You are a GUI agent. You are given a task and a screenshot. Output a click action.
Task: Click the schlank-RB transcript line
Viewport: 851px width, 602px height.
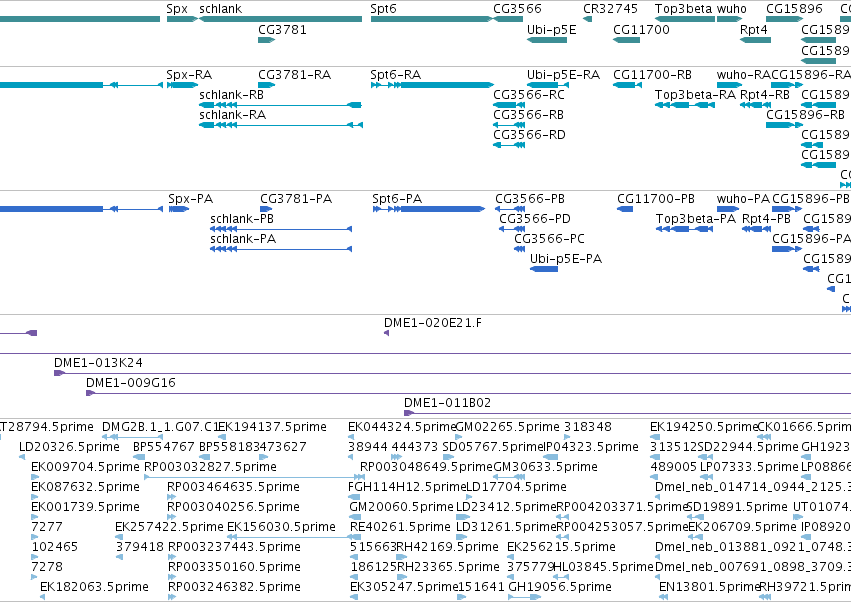pos(281,105)
